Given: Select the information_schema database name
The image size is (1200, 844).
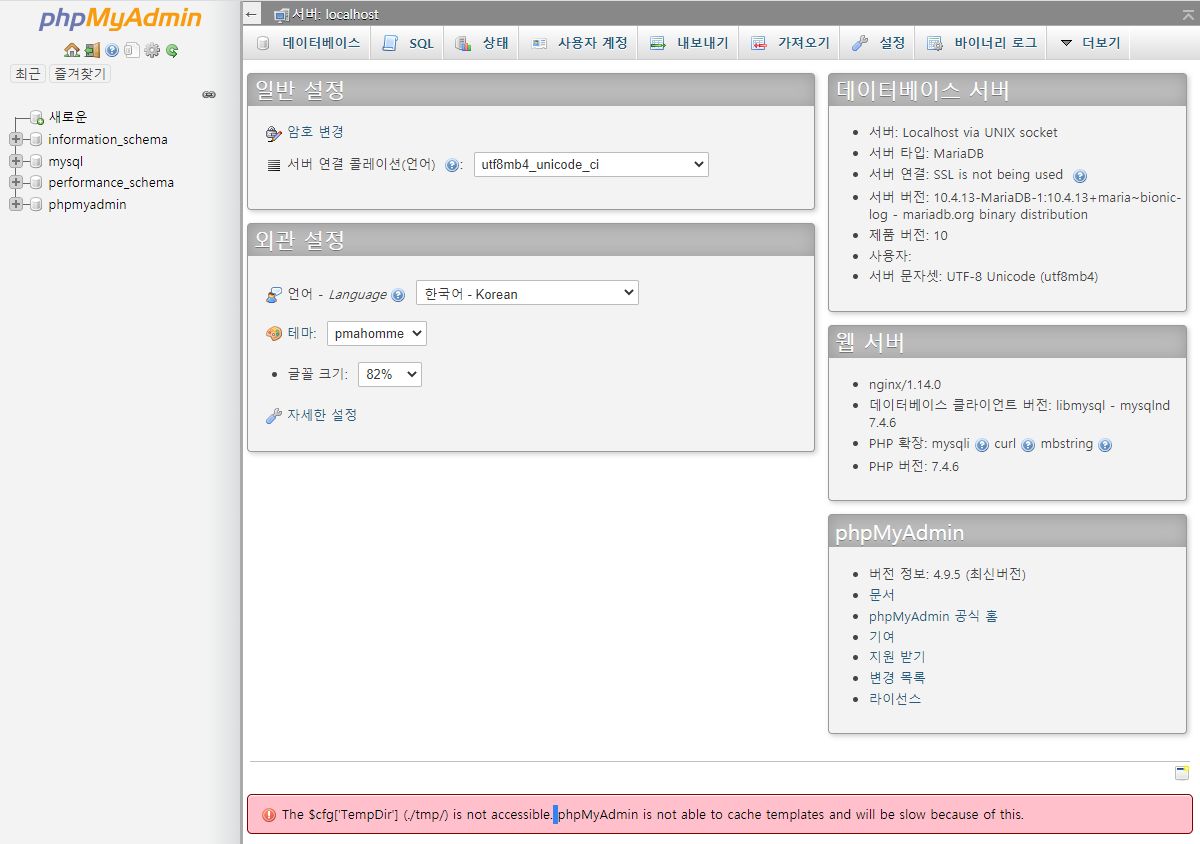Looking at the screenshot, I should (x=108, y=139).
